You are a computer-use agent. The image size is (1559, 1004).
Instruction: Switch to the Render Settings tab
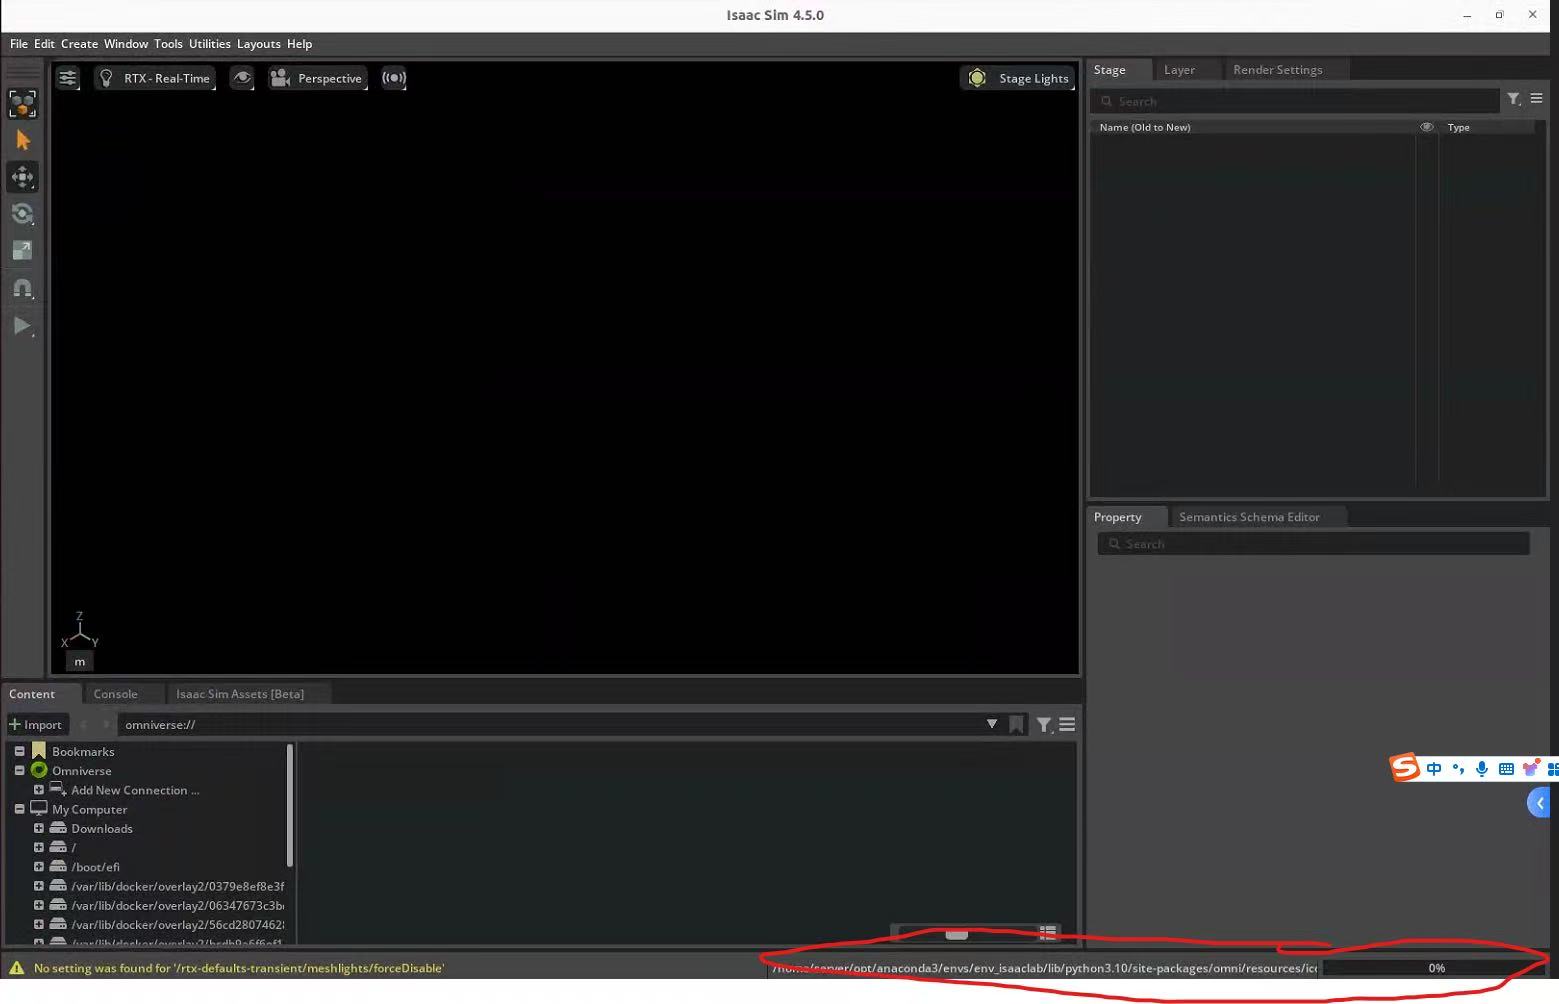(x=1277, y=70)
